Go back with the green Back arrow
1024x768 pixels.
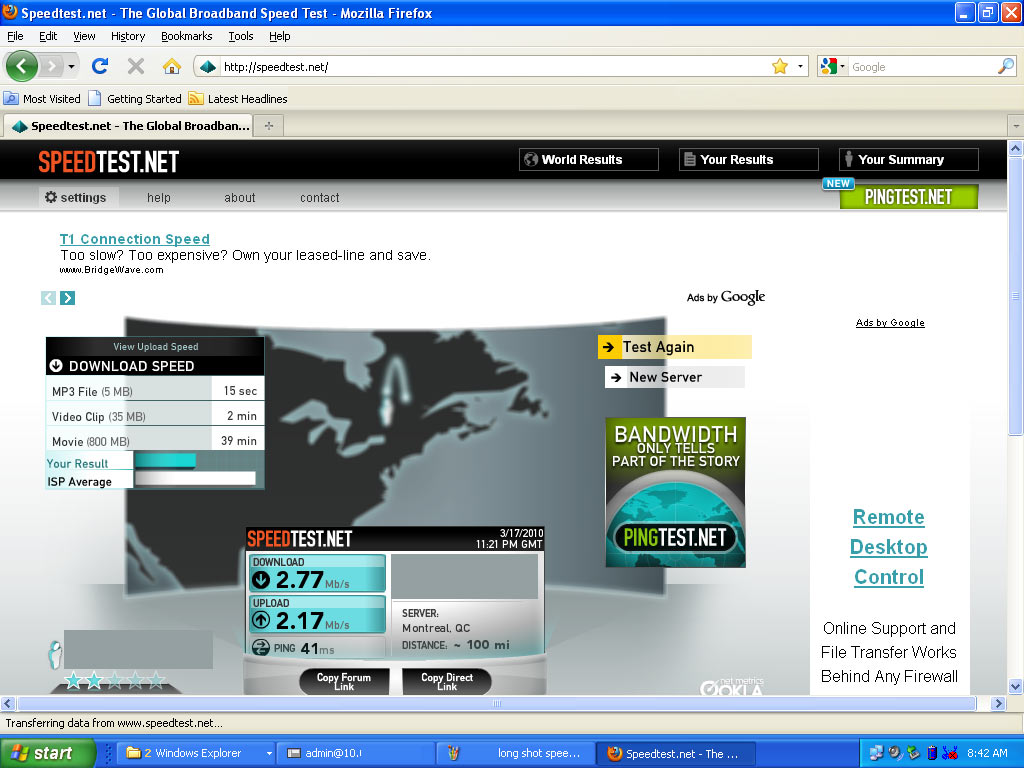point(22,66)
